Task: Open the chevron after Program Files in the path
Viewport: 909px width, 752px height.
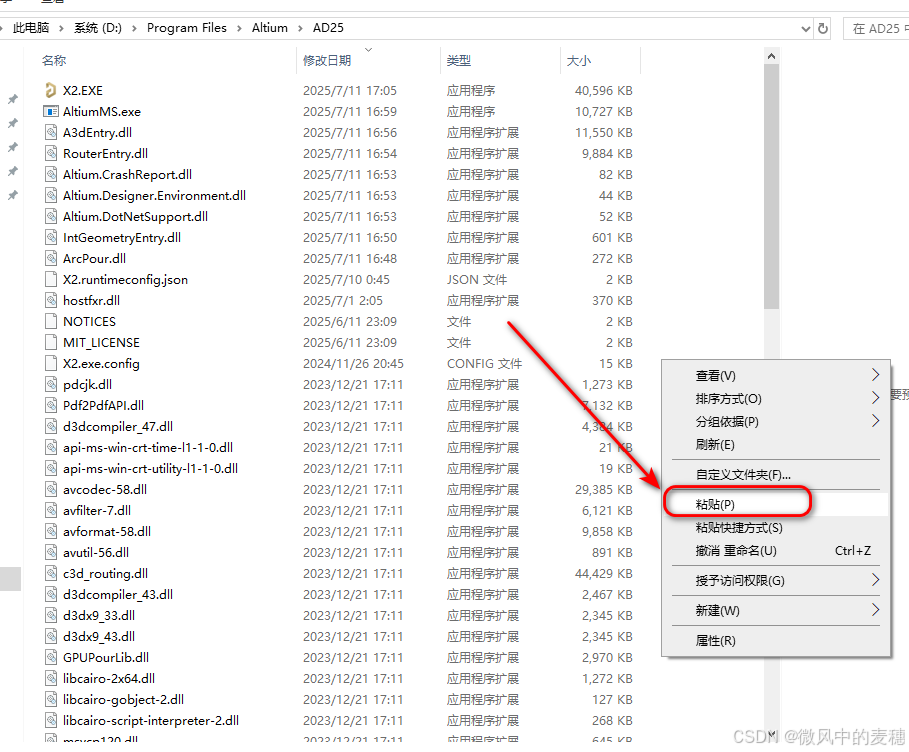Action: click(x=239, y=28)
